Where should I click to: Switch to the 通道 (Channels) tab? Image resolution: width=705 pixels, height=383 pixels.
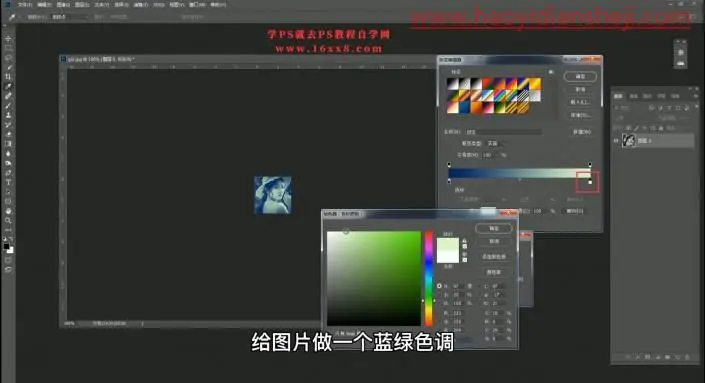pyautogui.click(x=634, y=96)
